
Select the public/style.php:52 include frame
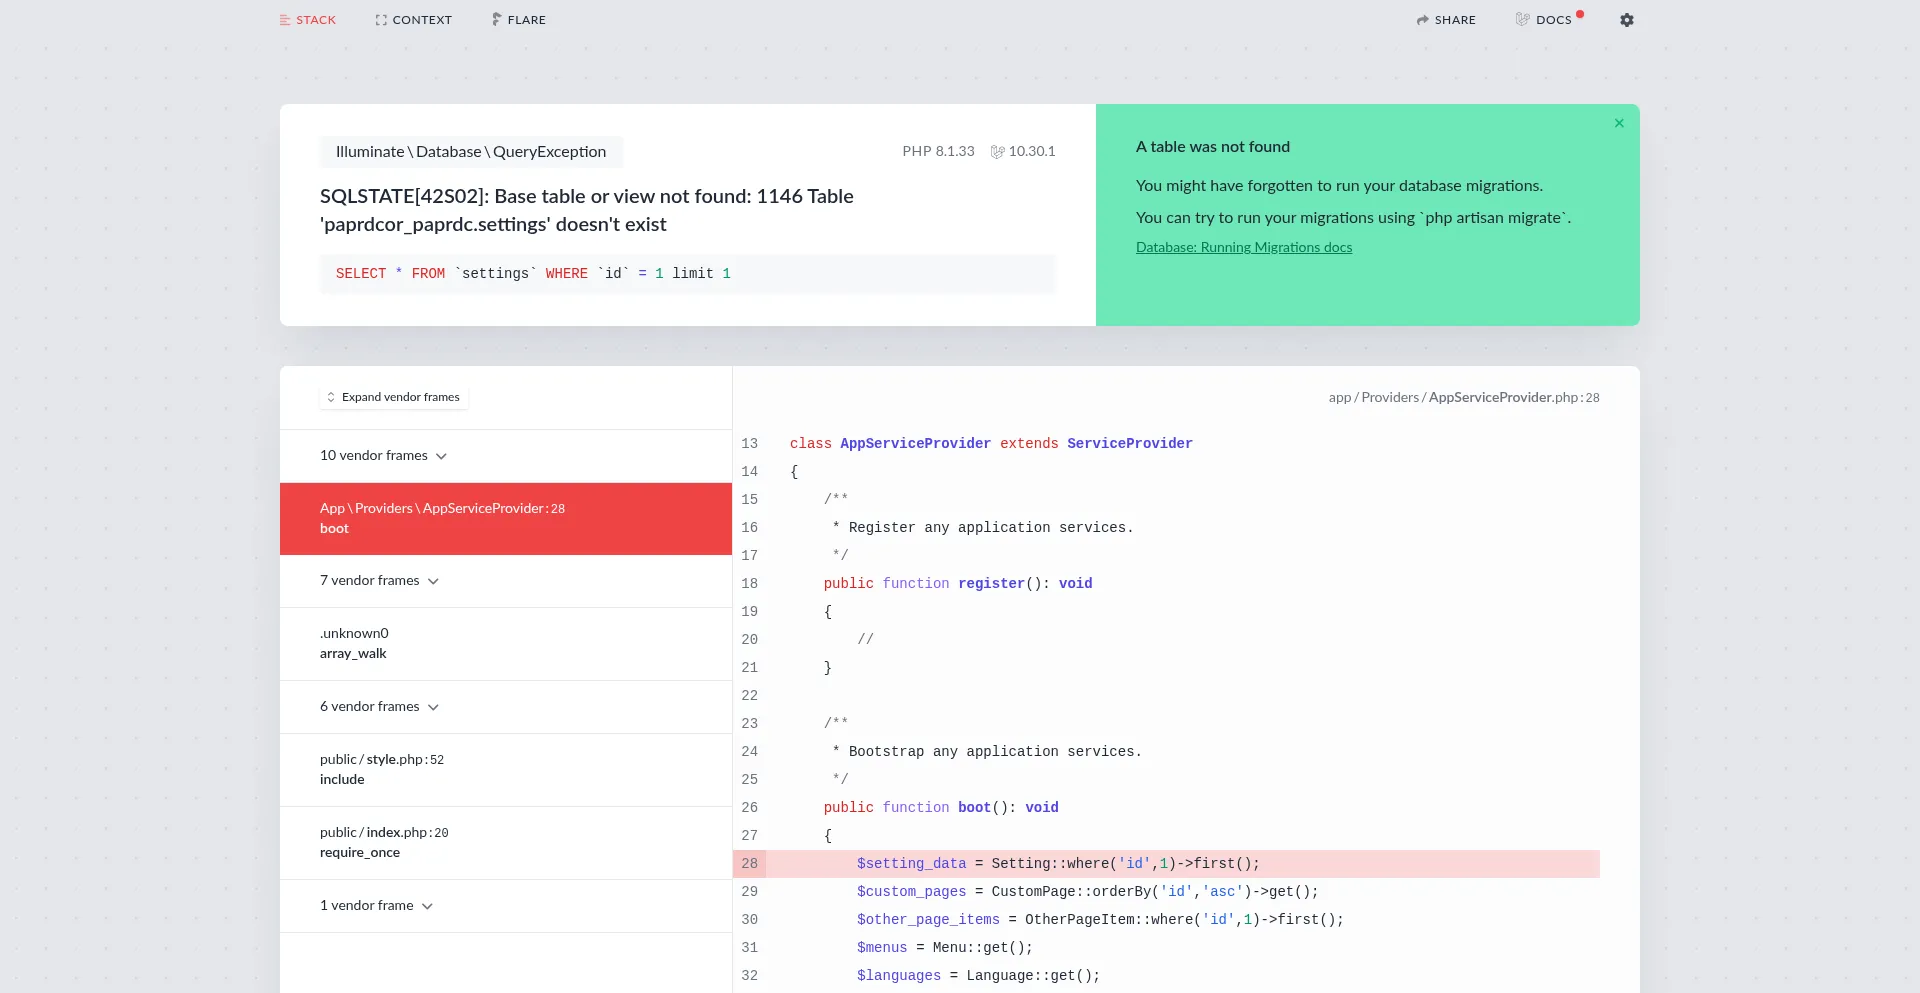click(x=505, y=770)
